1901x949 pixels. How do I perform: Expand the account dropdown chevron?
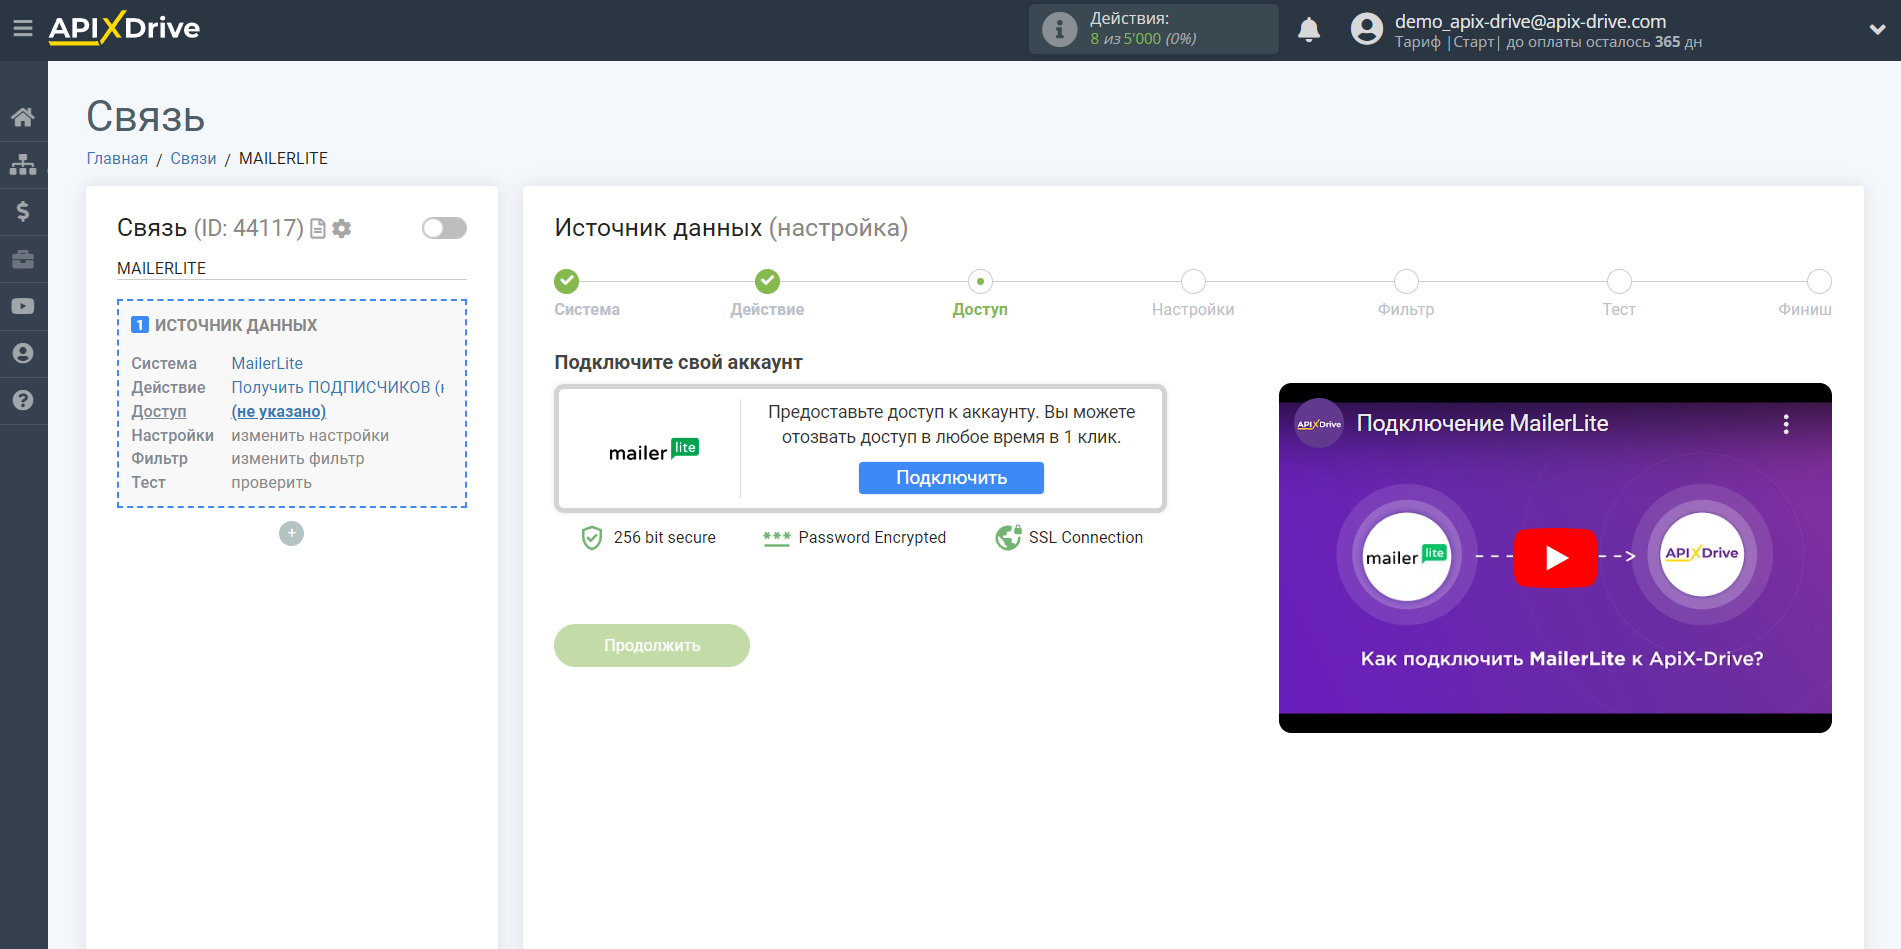click(x=1877, y=30)
